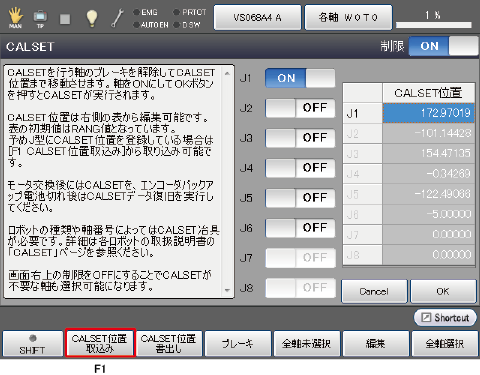Click J8 value 0.00000
This screenshot has width=480, height=375.
pyautogui.click(x=428, y=255)
